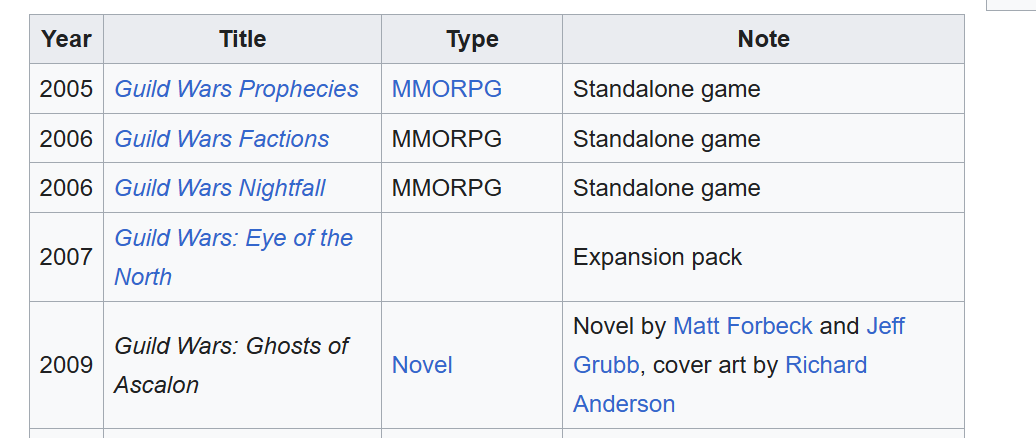This screenshot has height=438, width=1036.
Task: Click Standalone game note in Factions row
Action: click(x=667, y=139)
